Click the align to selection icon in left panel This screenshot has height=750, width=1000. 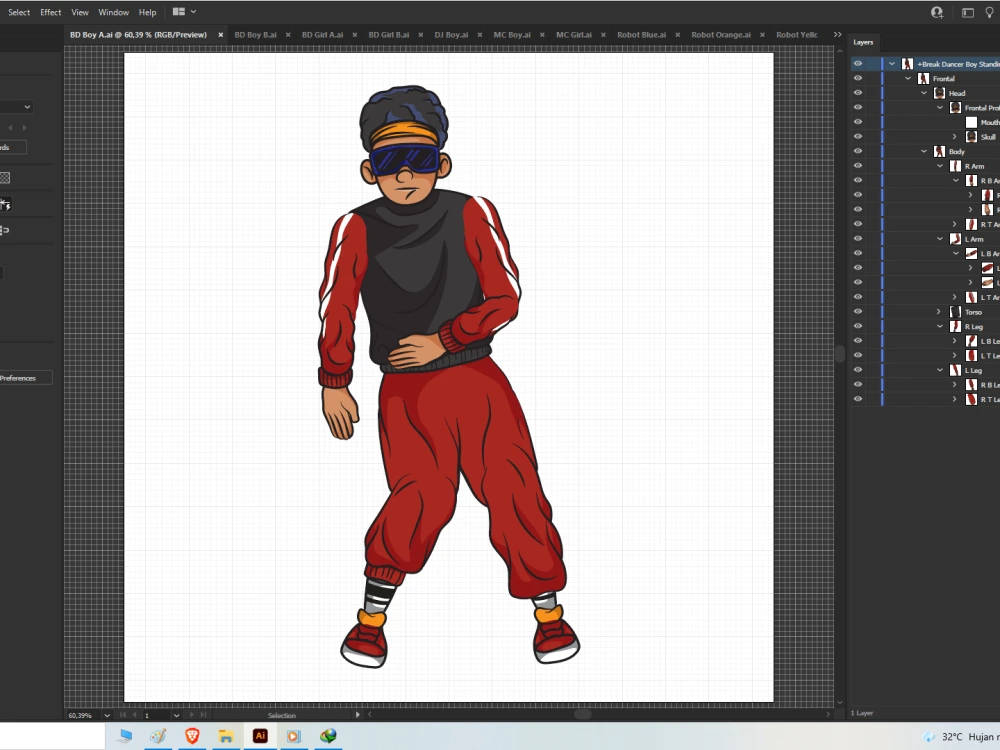click(x=4, y=230)
